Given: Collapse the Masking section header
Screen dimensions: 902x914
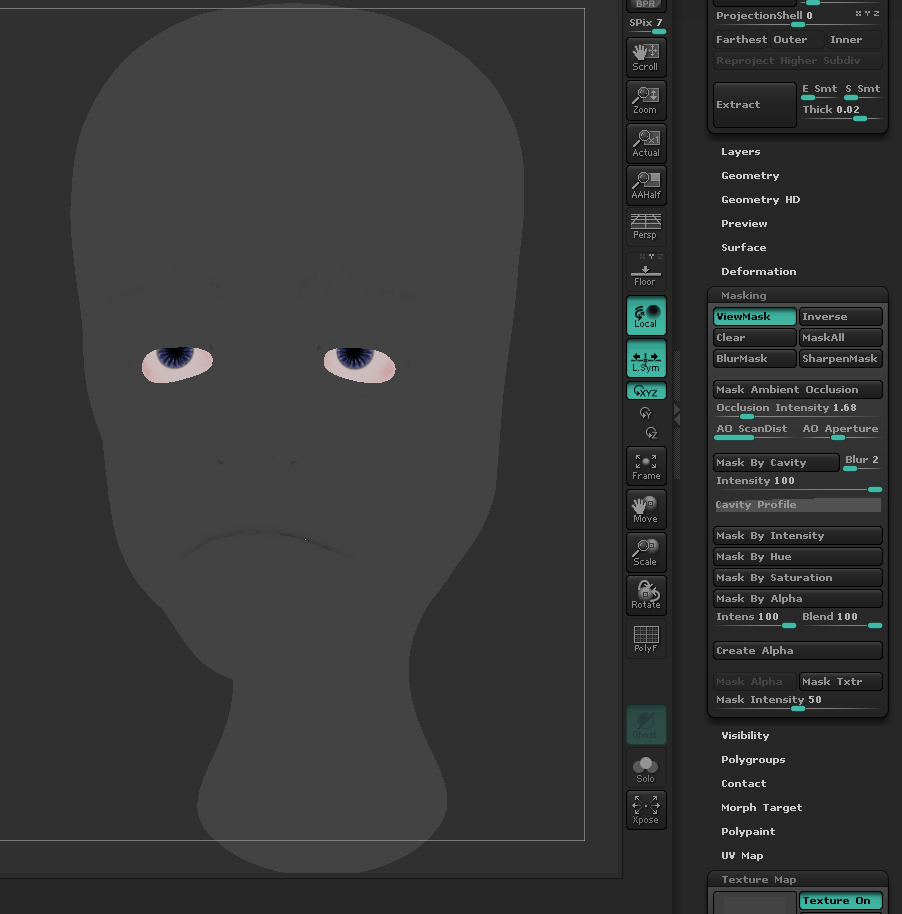Looking at the screenshot, I should click(744, 296).
